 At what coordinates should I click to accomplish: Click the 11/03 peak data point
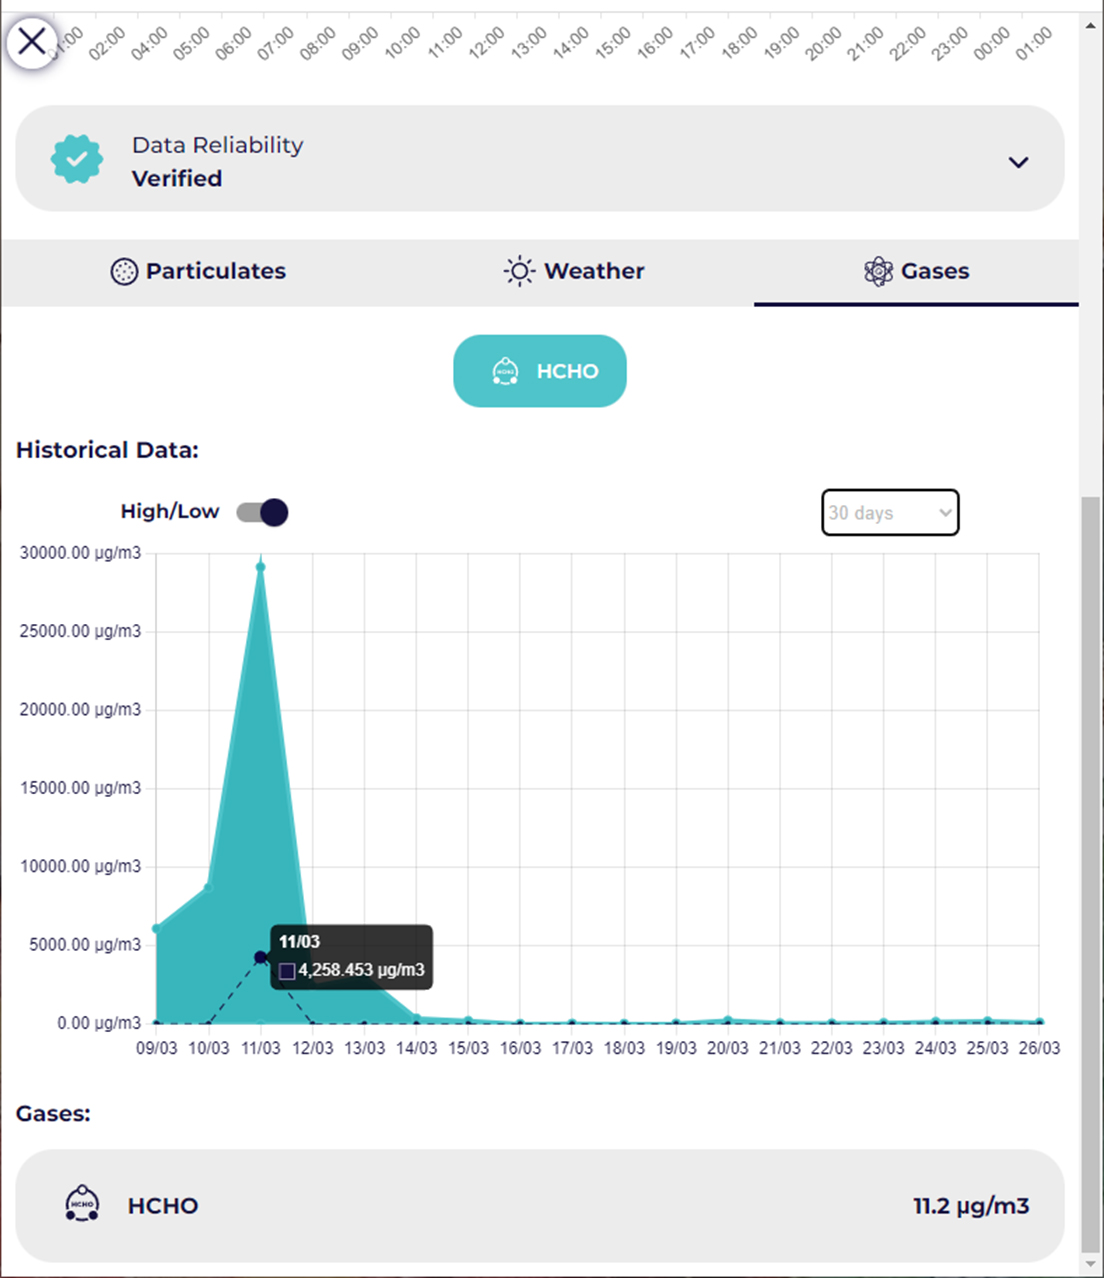click(261, 567)
